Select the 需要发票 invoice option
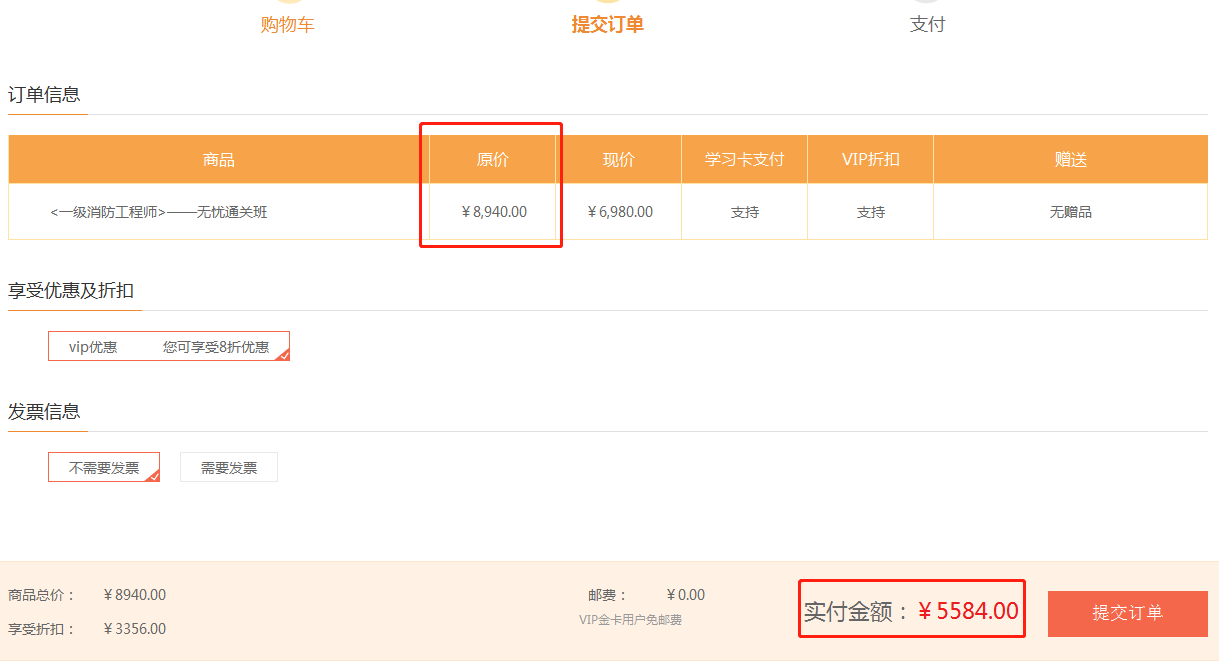Image resolution: width=1219 pixels, height=663 pixels. (x=229, y=467)
